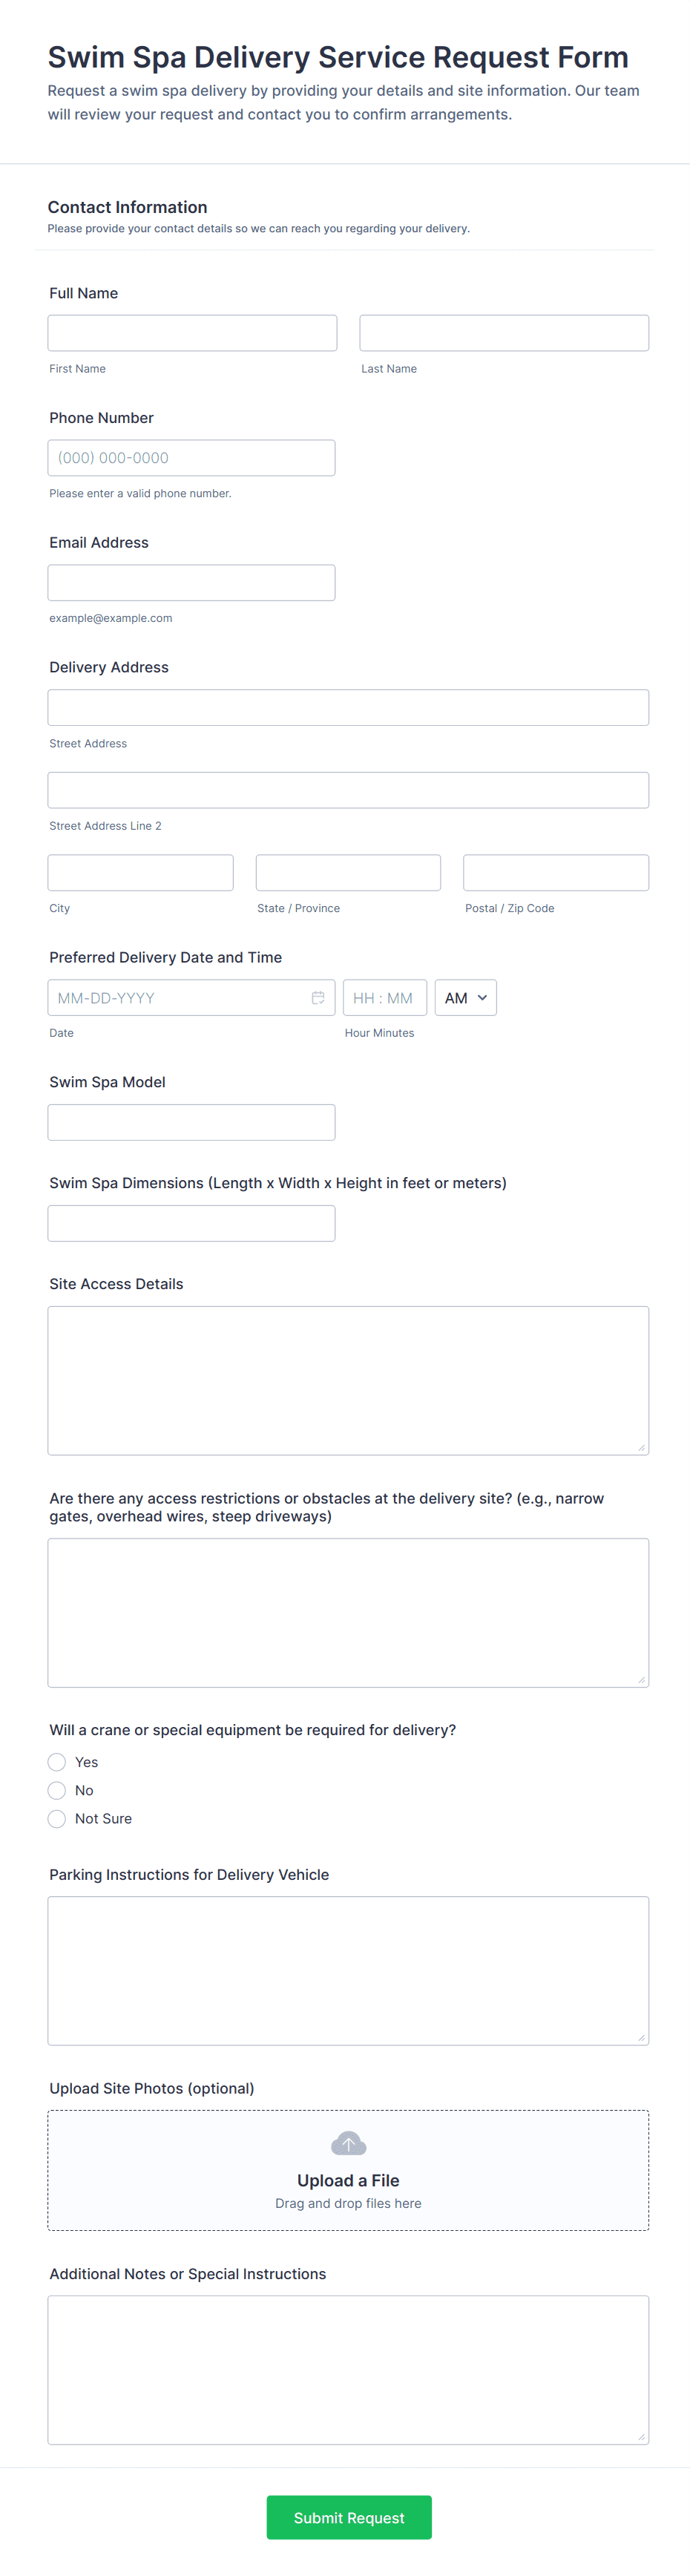Focus the Phone Number input
The width and height of the screenshot is (690, 2576).
point(191,458)
